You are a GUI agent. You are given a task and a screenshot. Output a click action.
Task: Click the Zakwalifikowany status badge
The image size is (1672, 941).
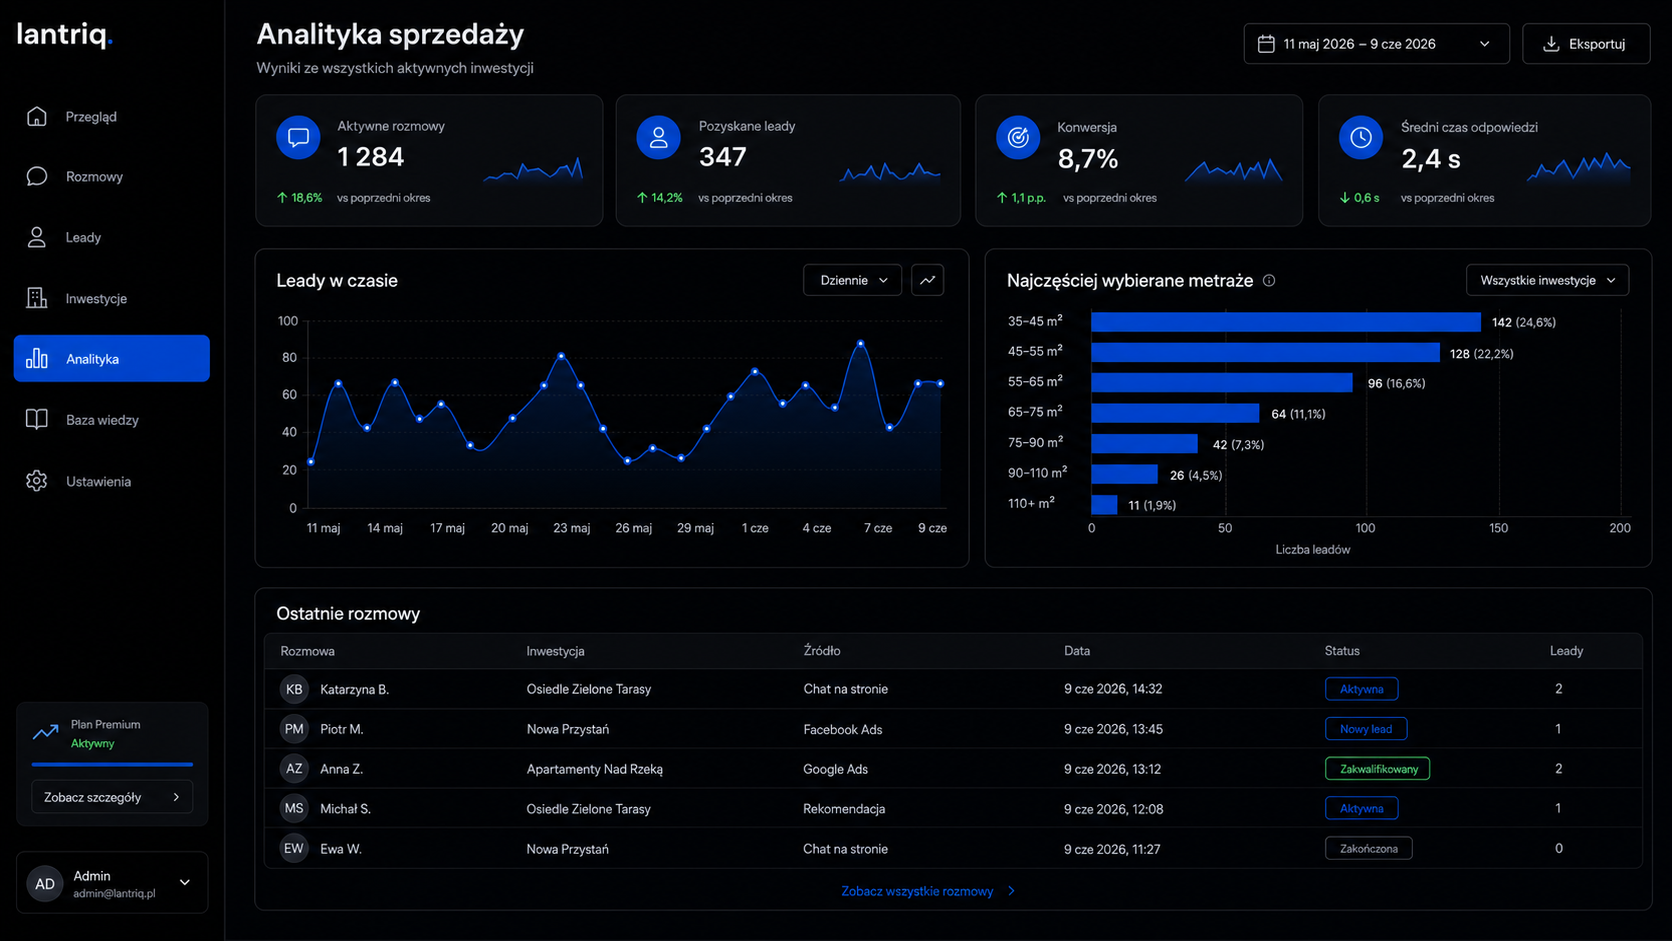tap(1378, 769)
